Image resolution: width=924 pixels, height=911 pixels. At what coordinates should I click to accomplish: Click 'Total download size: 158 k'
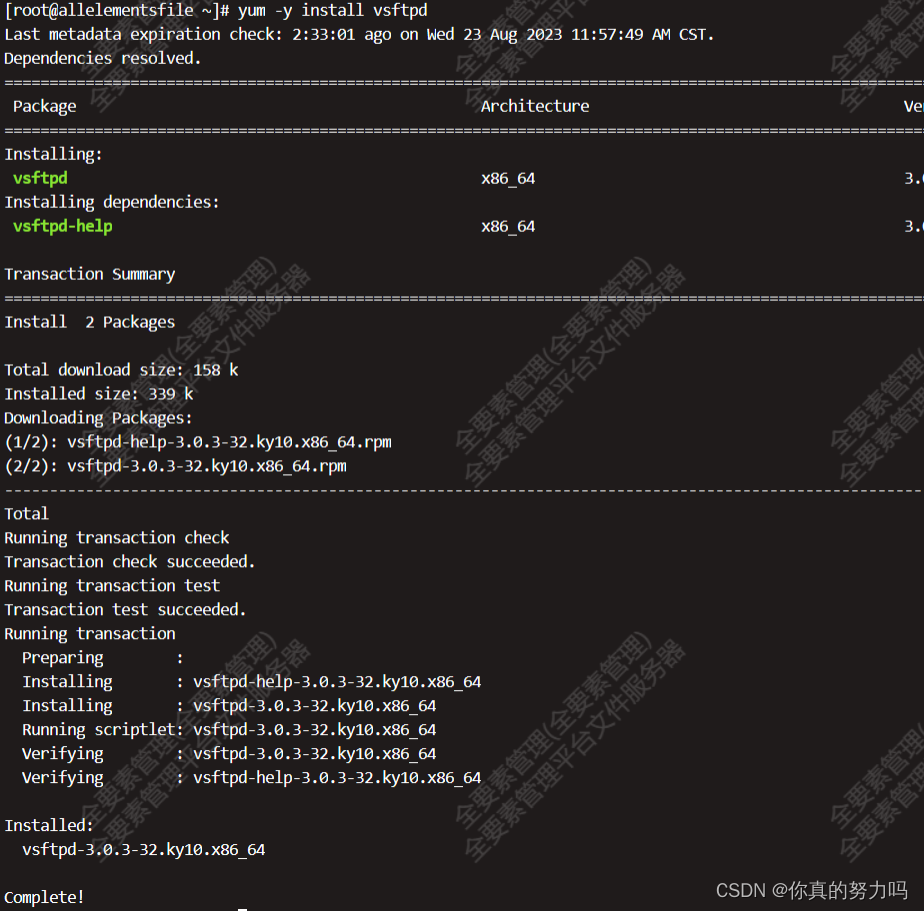[x=121, y=370]
